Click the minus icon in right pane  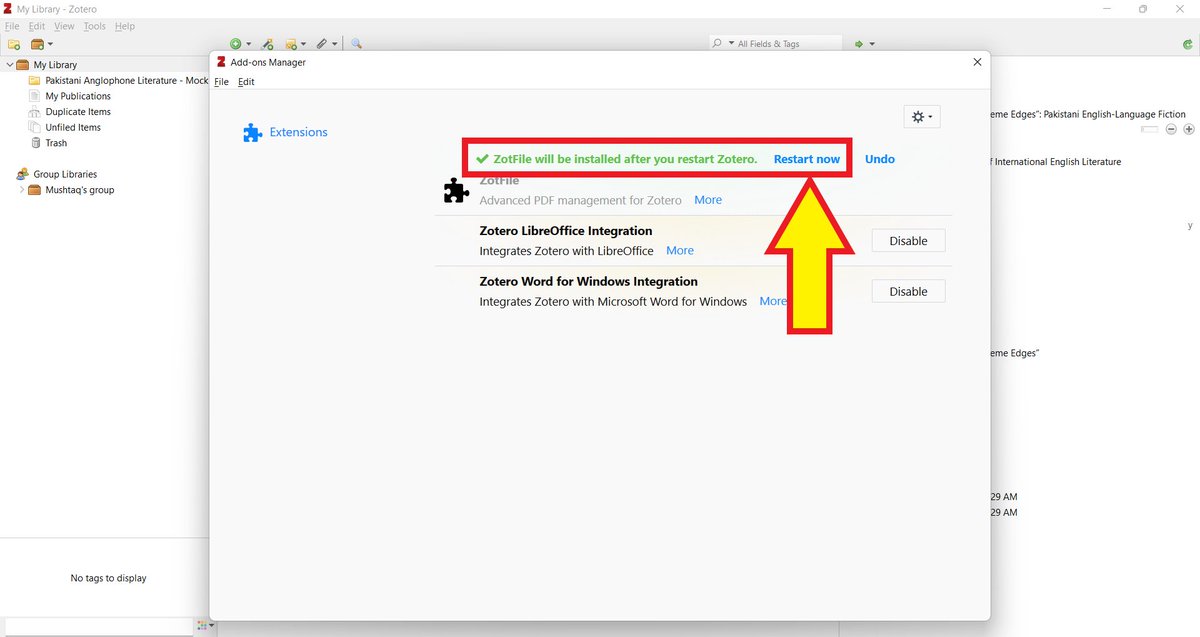[x=1170, y=129]
